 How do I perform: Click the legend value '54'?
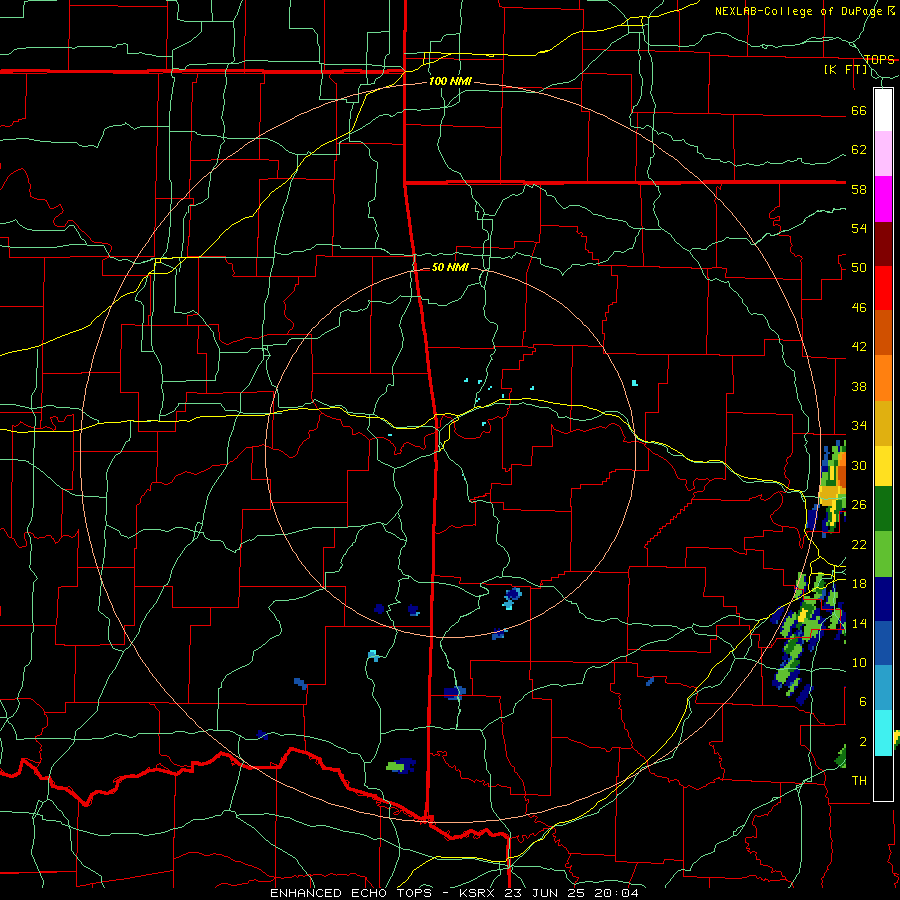pyautogui.click(x=859, y=228)
